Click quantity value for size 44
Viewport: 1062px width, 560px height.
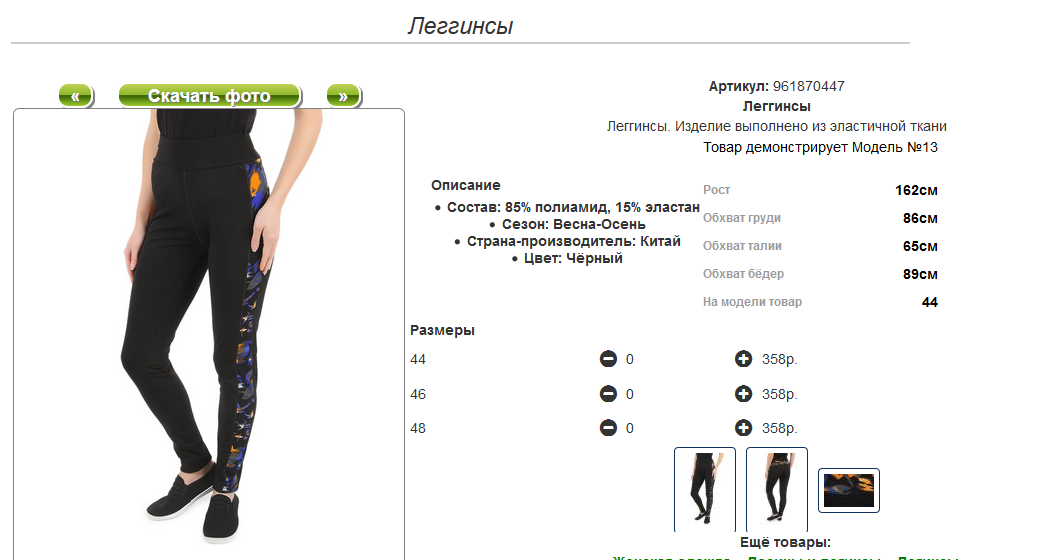click(x=630, y=360)
